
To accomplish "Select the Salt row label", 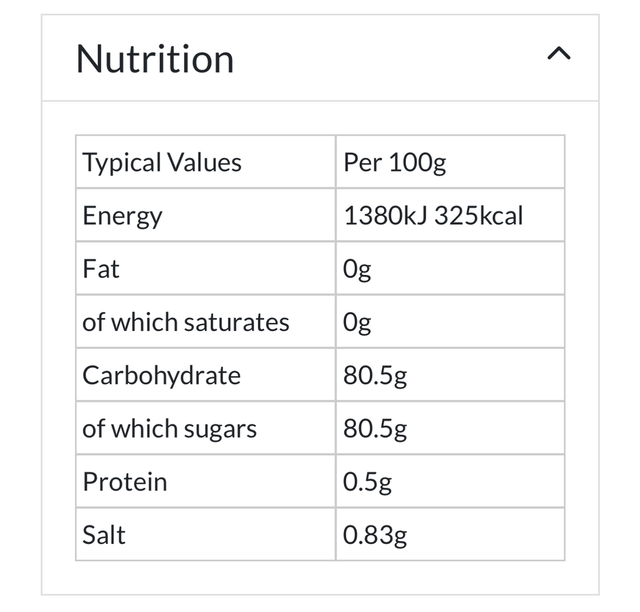I will (x=104, y=535).
